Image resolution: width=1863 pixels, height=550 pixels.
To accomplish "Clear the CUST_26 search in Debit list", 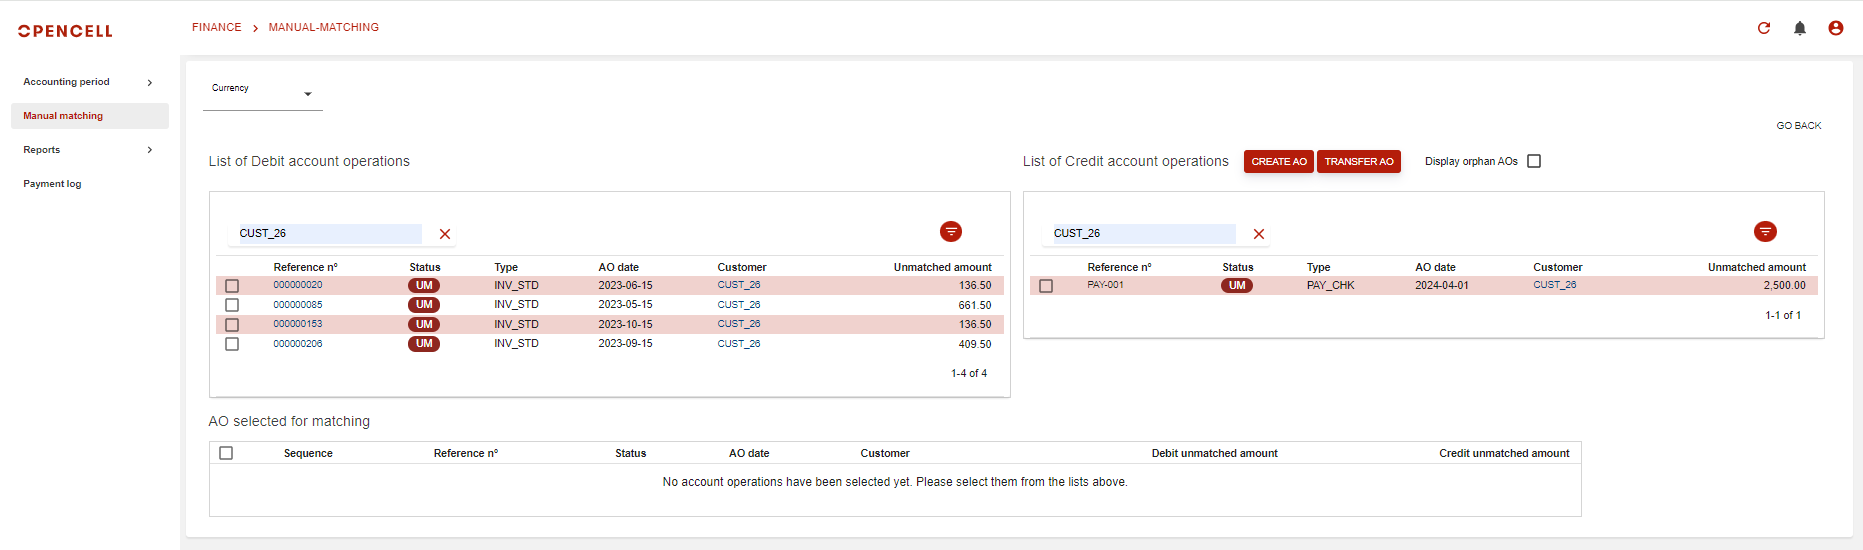I will (445, 234).
